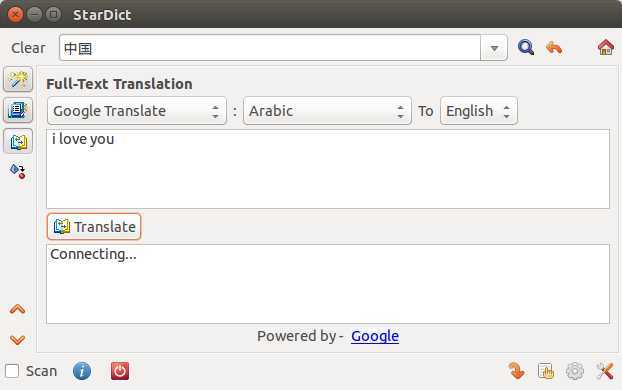
Task: Select the magic wand fuzzy query icon
Action: tap(18, 79)
